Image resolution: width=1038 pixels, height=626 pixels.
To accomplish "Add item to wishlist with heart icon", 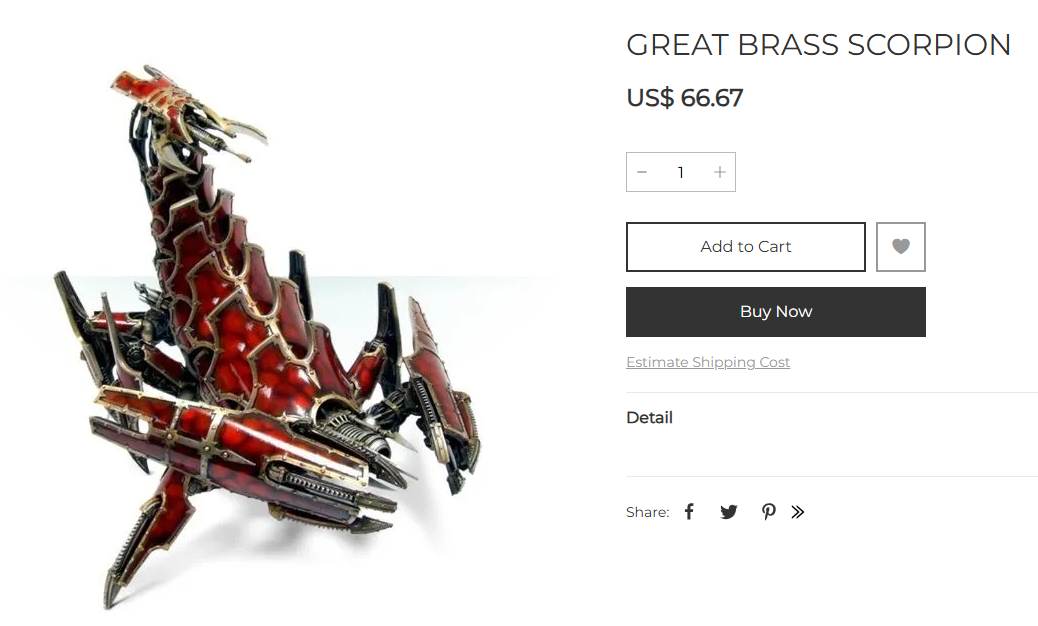I will point(900,247).
